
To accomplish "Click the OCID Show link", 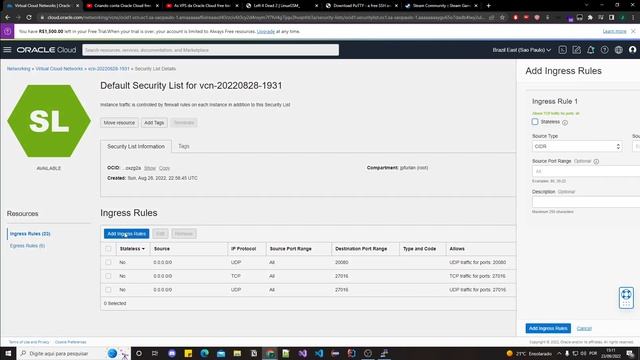I will [150, 168].
